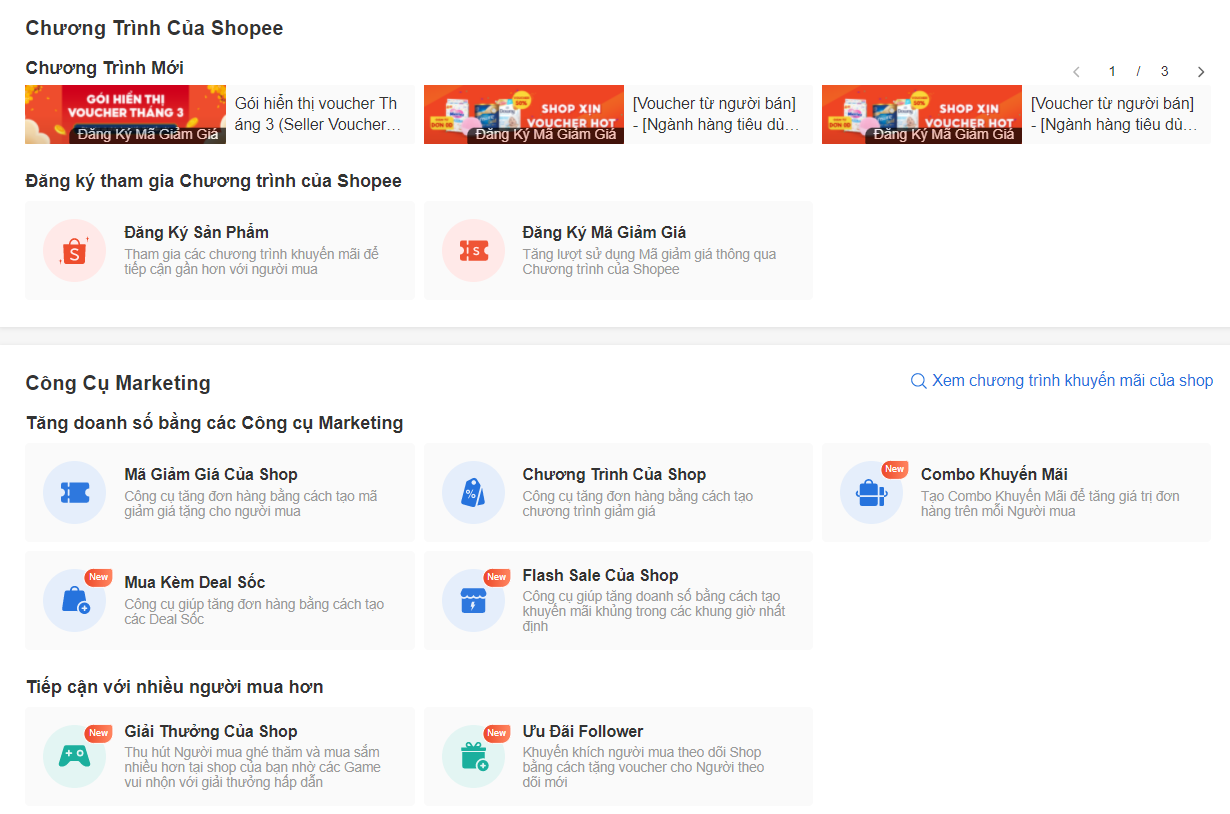This screenshot has width=1230, height=814.
Task: Open the middle Shop Xịn Voucher Hot banner
Action: pyautogui.click(x=523, y=114)
